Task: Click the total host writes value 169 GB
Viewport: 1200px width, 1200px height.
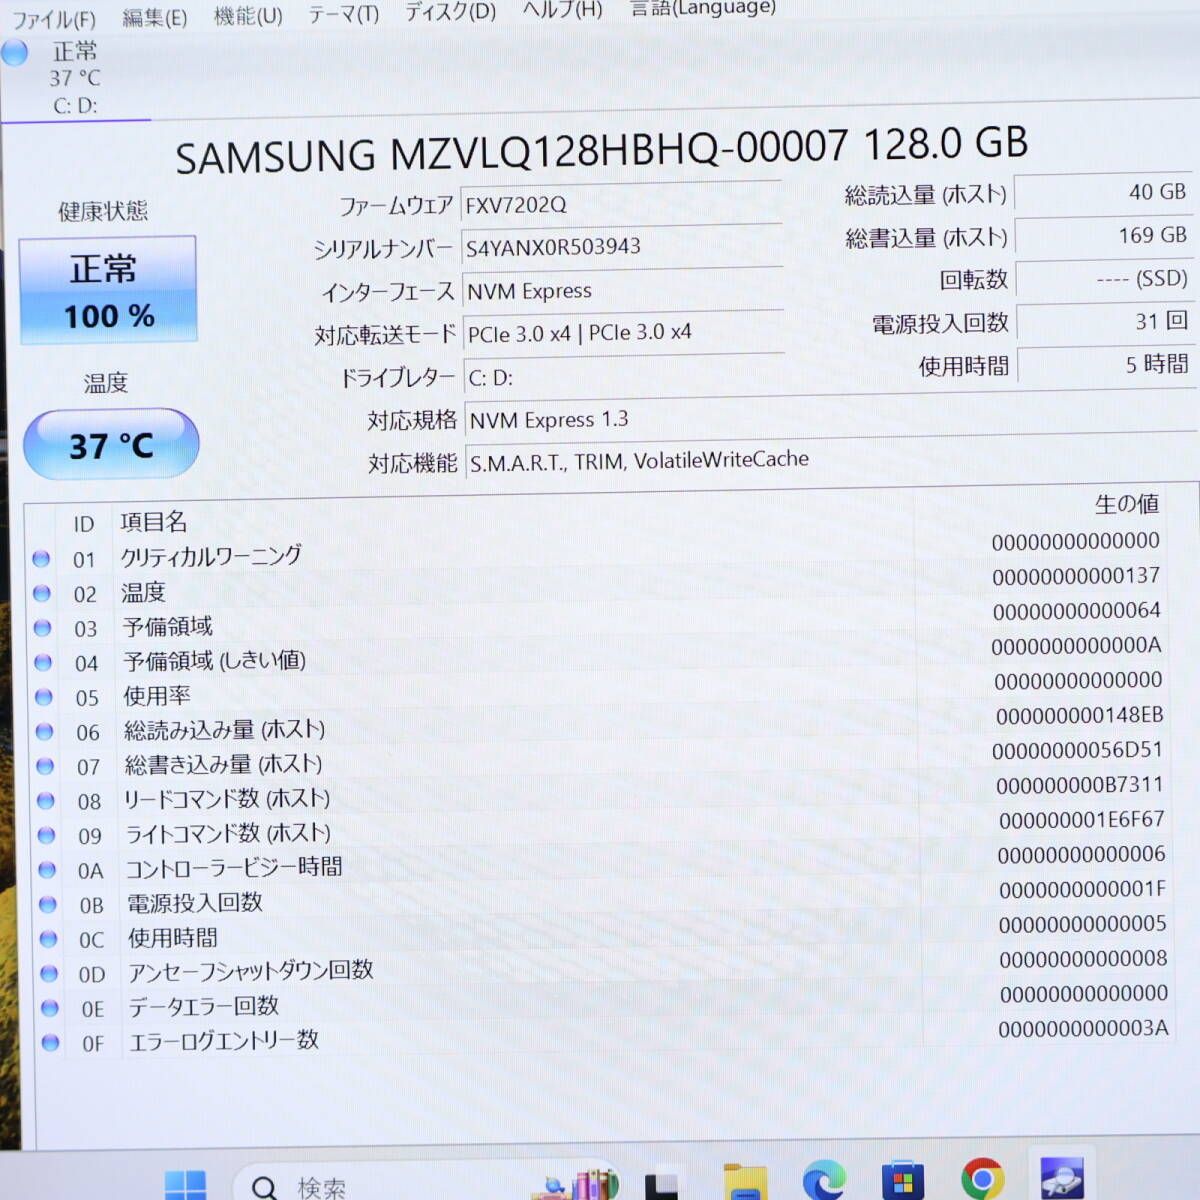Action: 1103,236
